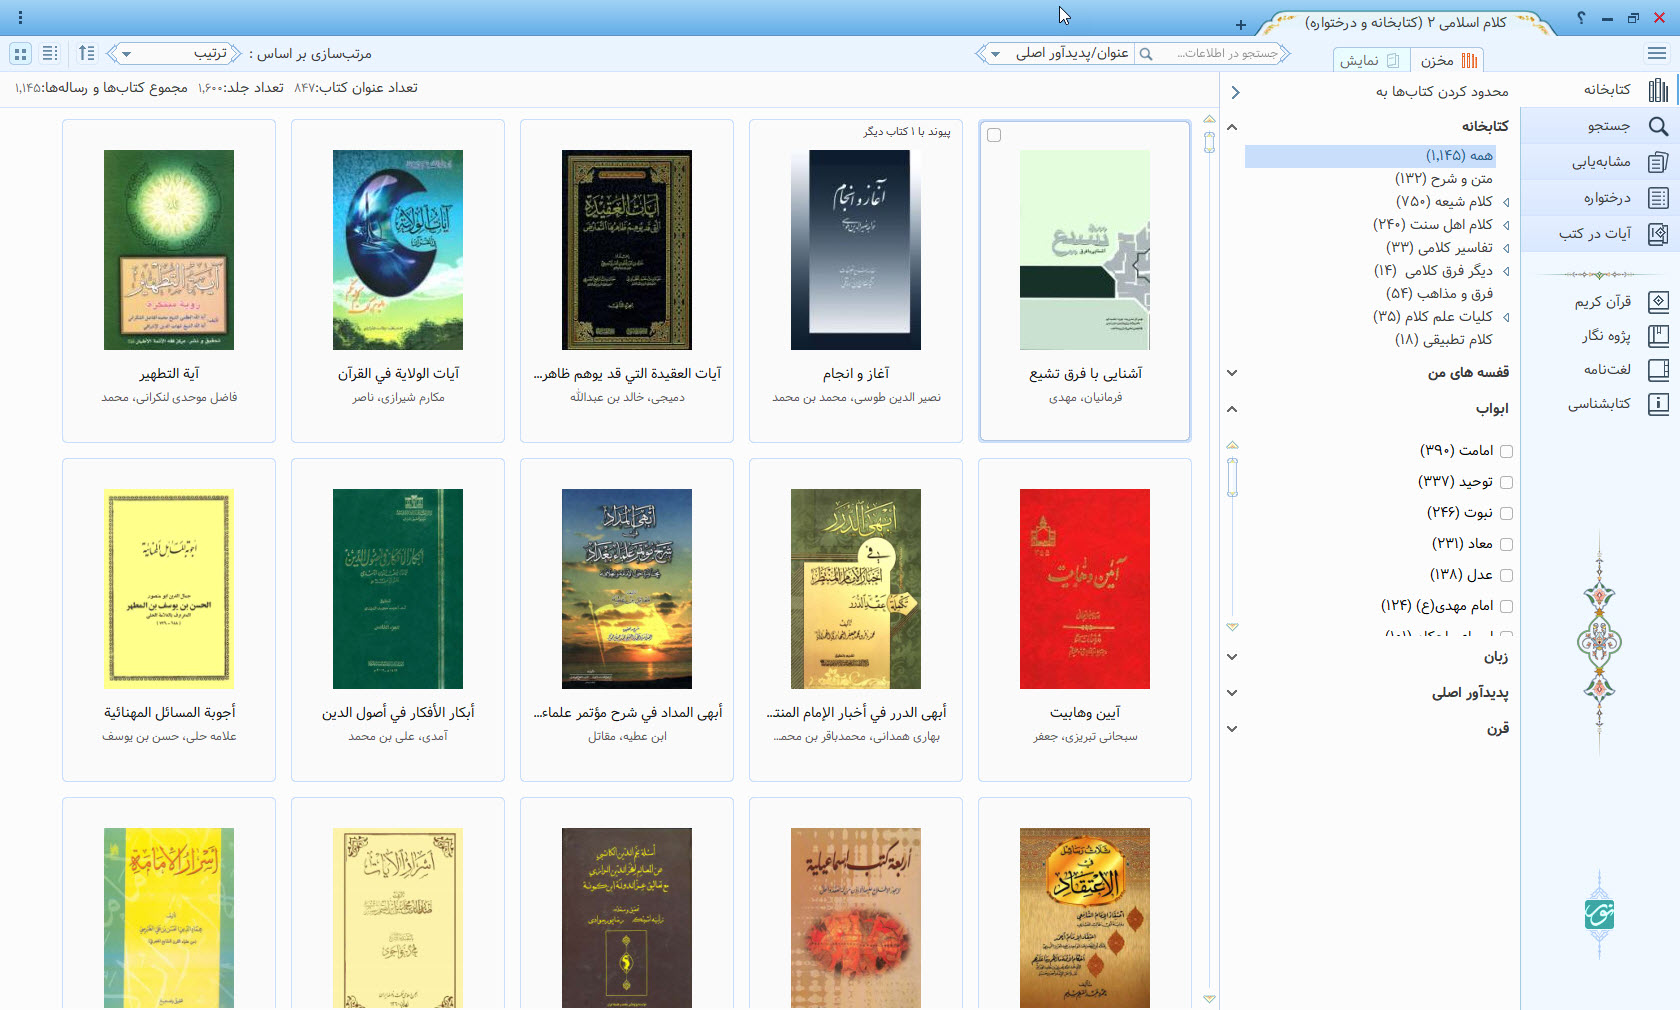Image resolution: width=1680 pixels, height=1010 pixels.
Task: Open the لغت‌نامه dictionary icon
Action: coord(1658,370)
